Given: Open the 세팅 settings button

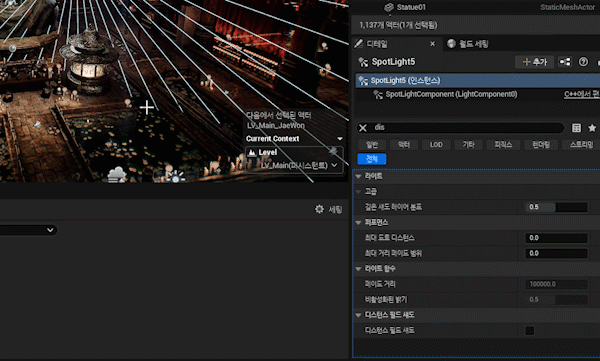Looking at the screenshot, I should [329, 209].
